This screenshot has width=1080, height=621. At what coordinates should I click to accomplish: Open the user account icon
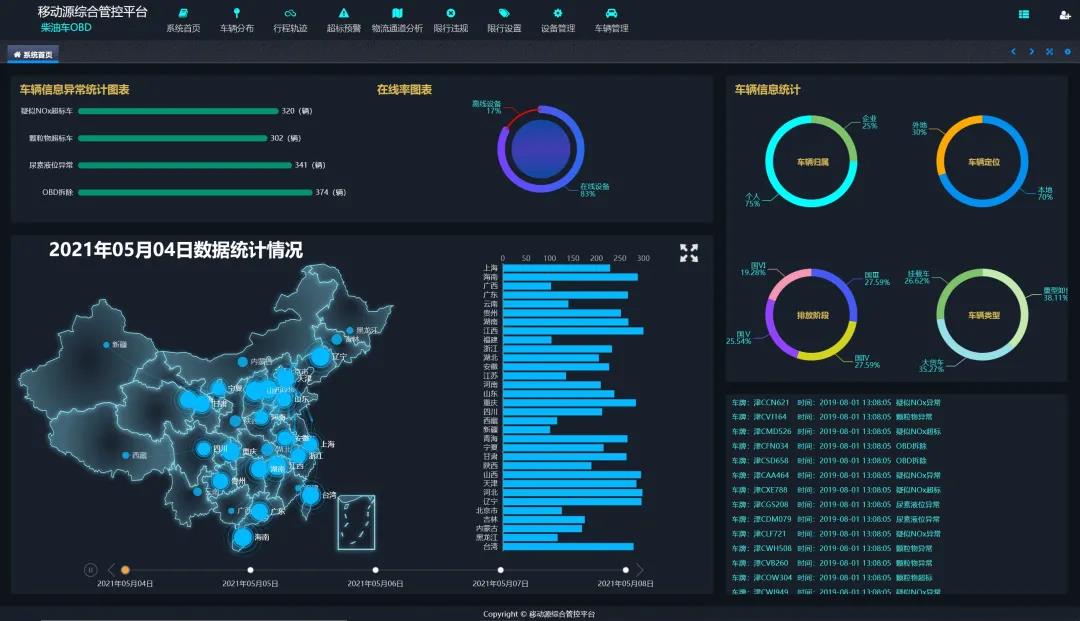coord(1064,14)
